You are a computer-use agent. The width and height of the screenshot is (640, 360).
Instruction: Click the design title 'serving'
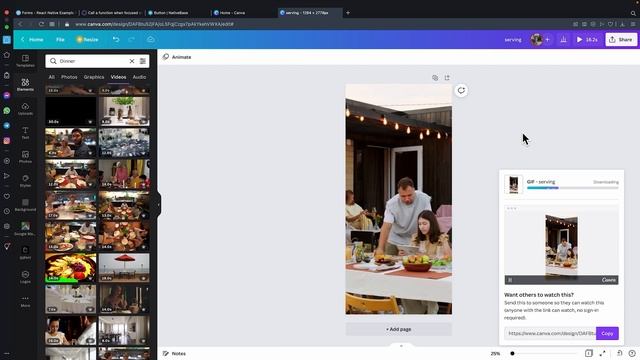click(513, 40)
